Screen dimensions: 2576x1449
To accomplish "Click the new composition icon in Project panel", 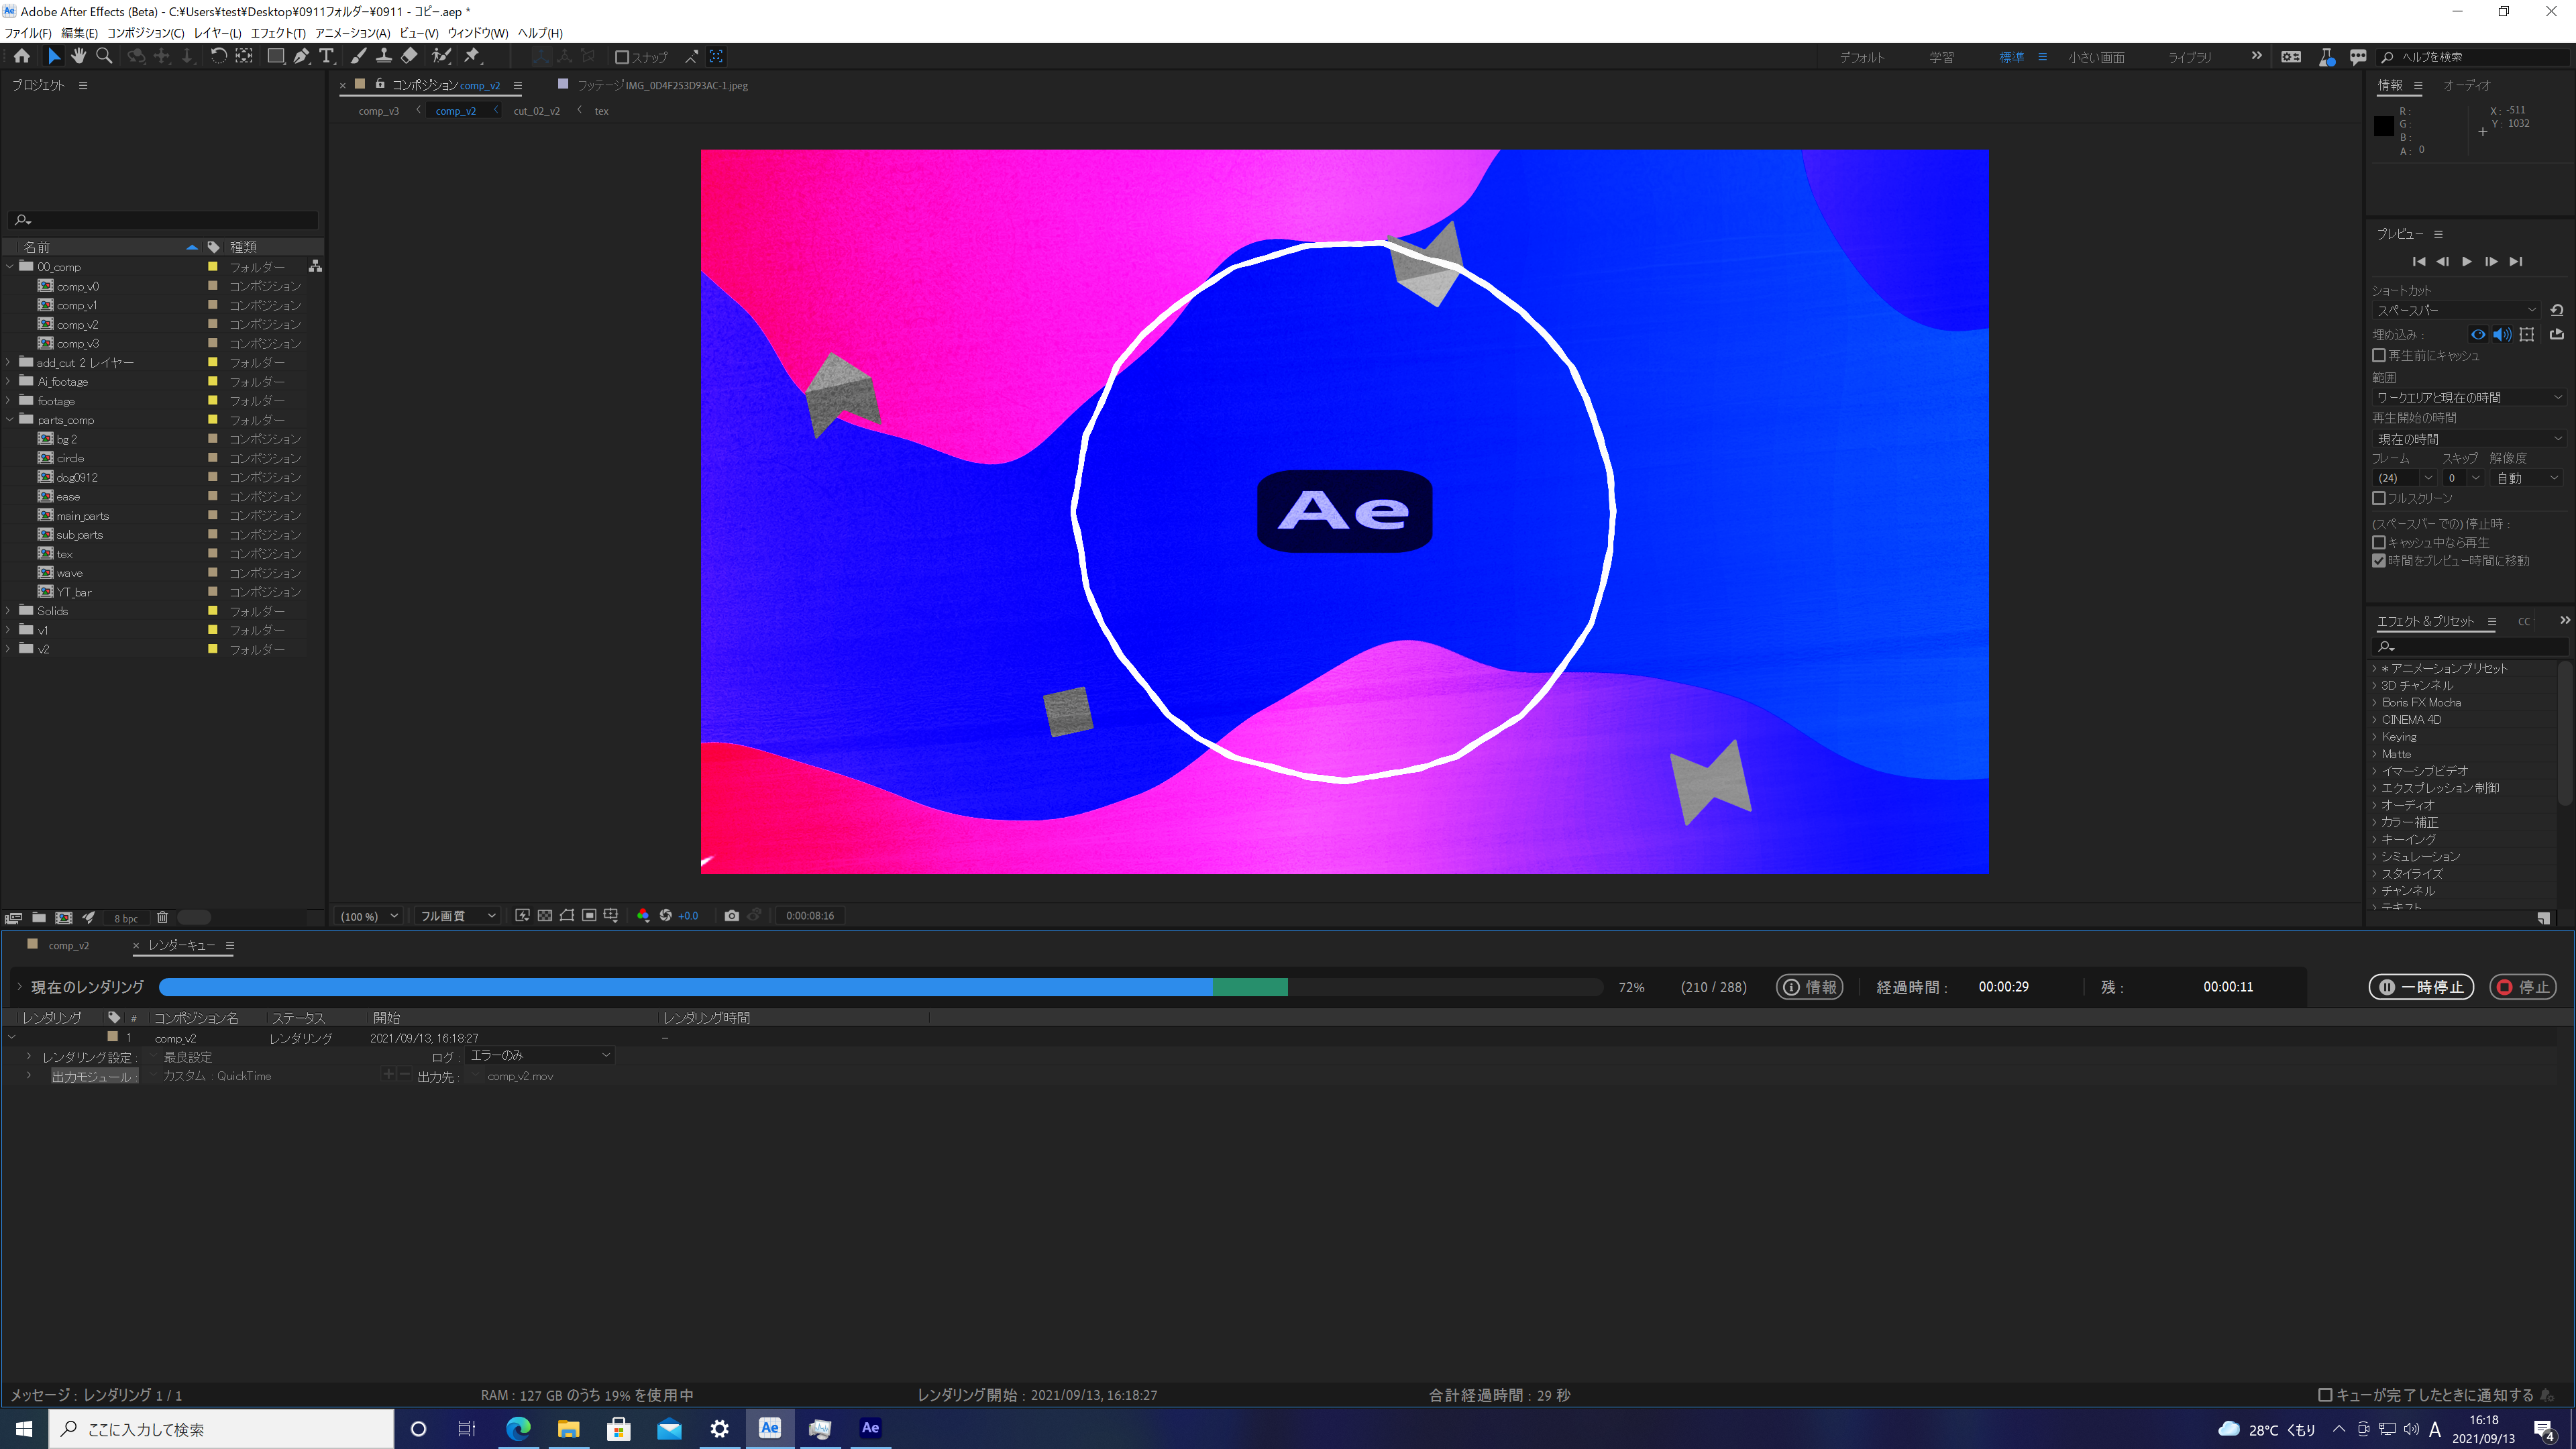I will point(64,917).
